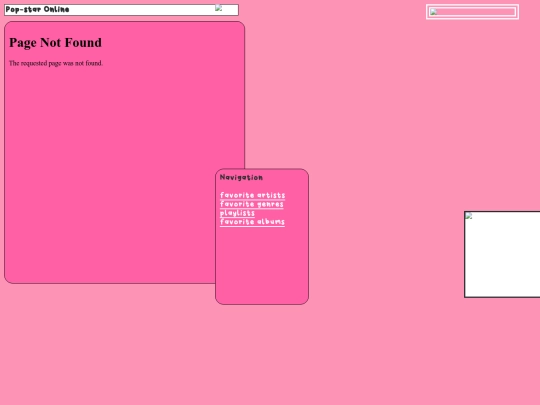Click the Pop-star Online site title
Image resolution: width=540 pixels, height=405 pixels.
click(x=37, y=9)
